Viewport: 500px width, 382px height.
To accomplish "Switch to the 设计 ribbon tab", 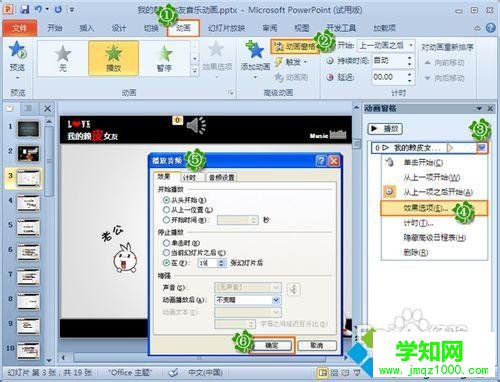I will point(119,28).
